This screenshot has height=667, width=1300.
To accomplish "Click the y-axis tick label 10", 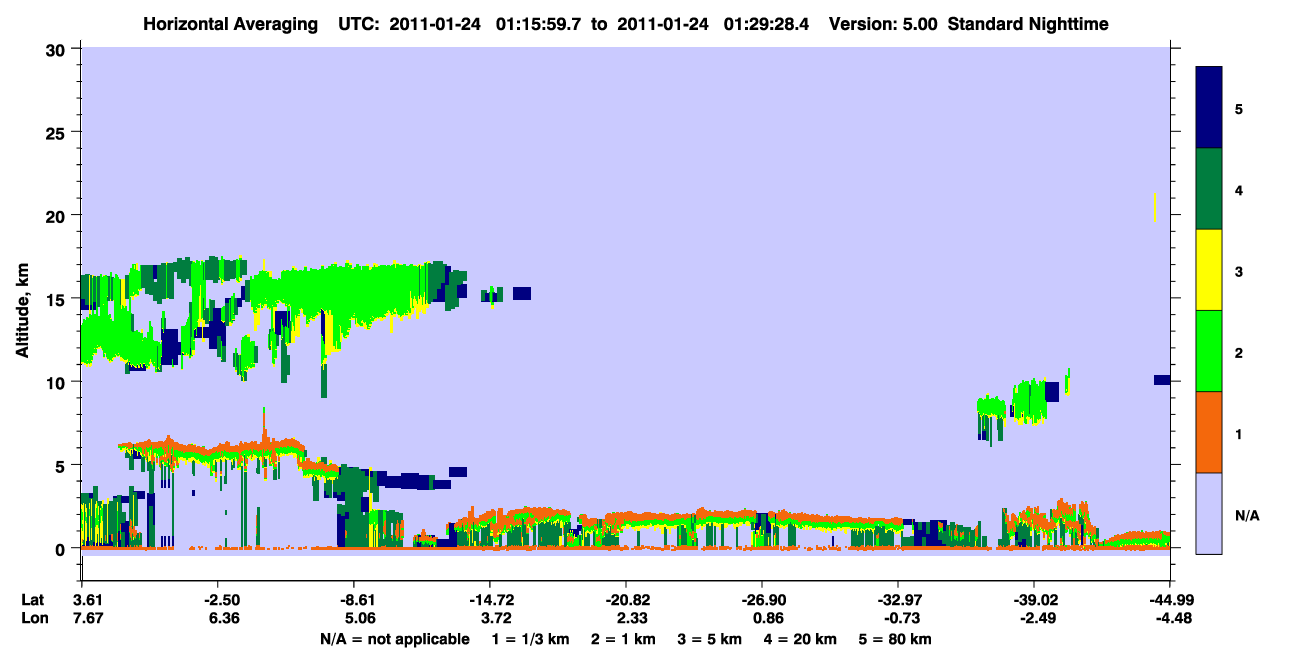I will tap(58, 382).
